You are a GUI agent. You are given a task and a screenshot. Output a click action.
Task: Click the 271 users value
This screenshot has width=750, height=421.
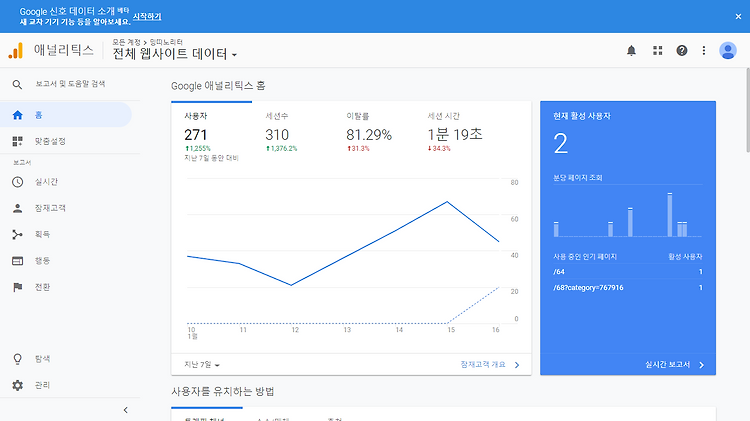click(x=196, y=135)
